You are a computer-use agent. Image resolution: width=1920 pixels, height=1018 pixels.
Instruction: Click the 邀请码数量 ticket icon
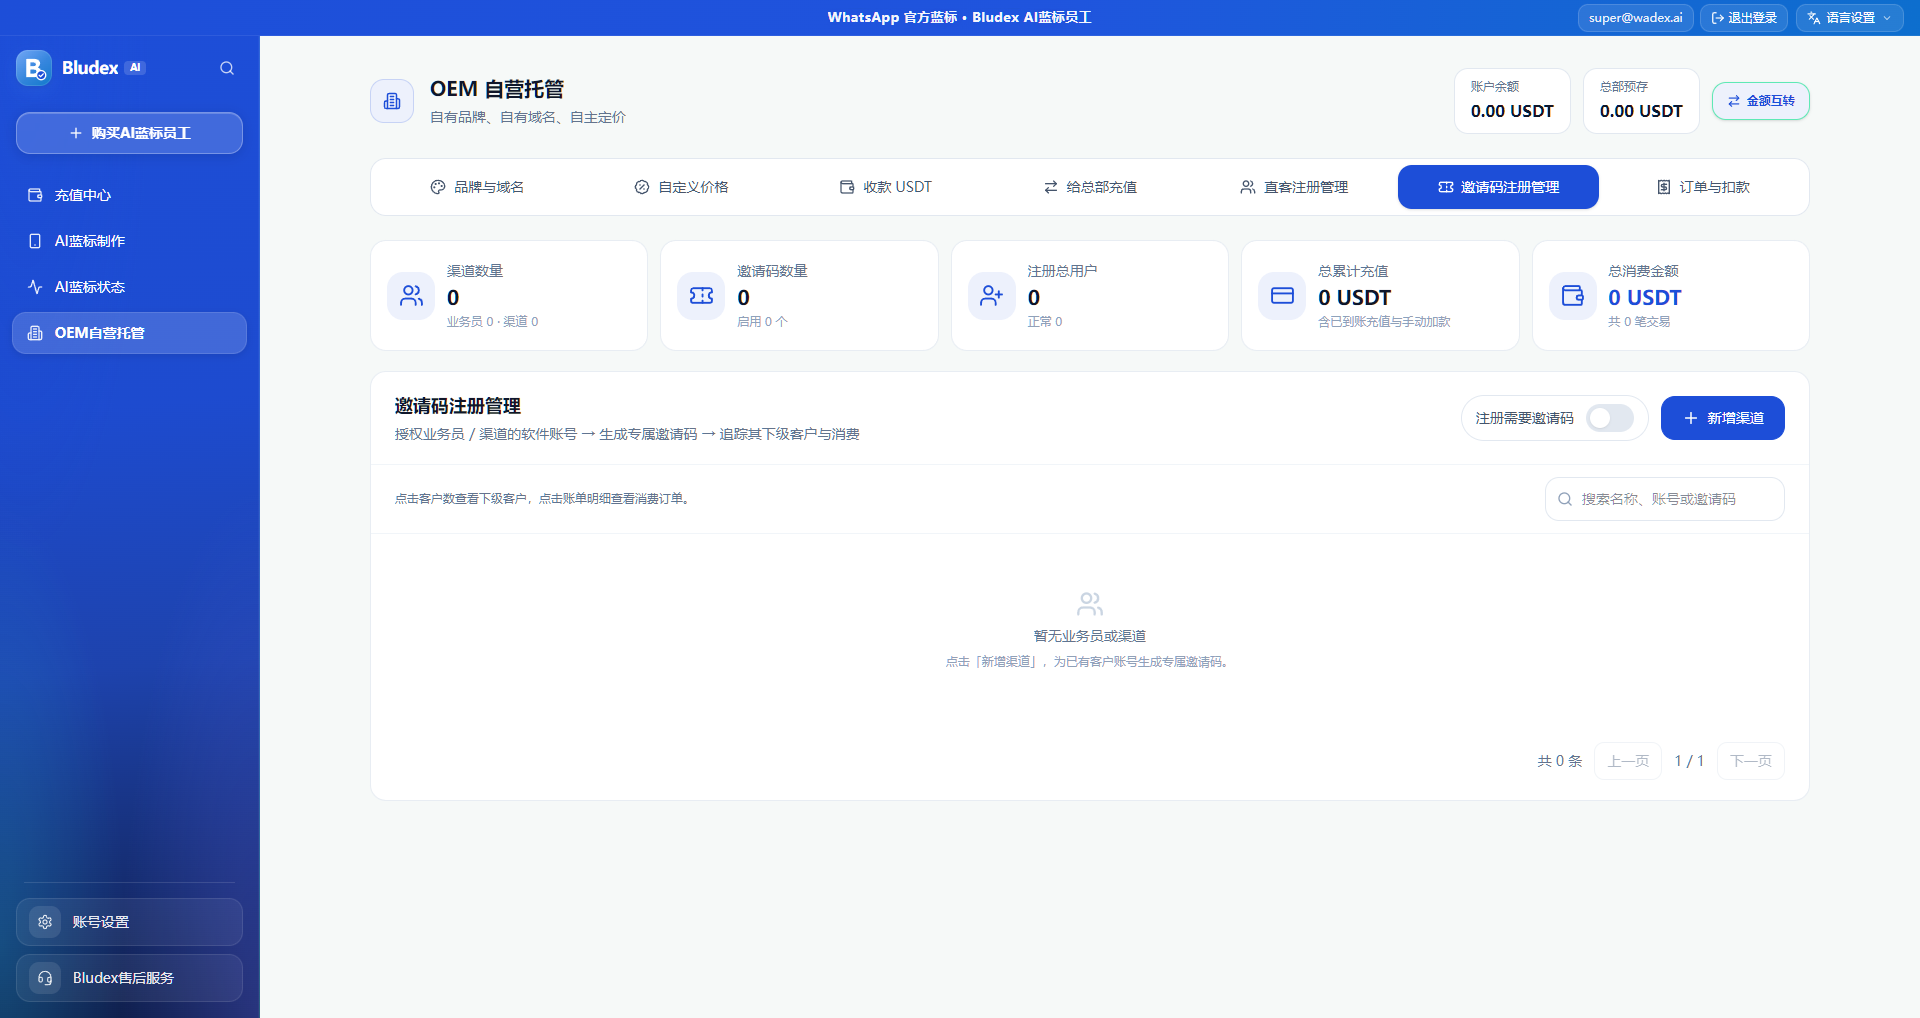click(701, 296)
